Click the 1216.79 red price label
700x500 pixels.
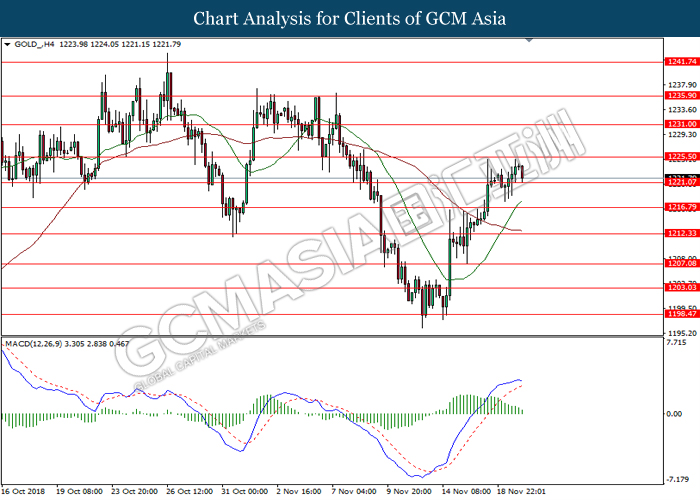coord(682,207)
